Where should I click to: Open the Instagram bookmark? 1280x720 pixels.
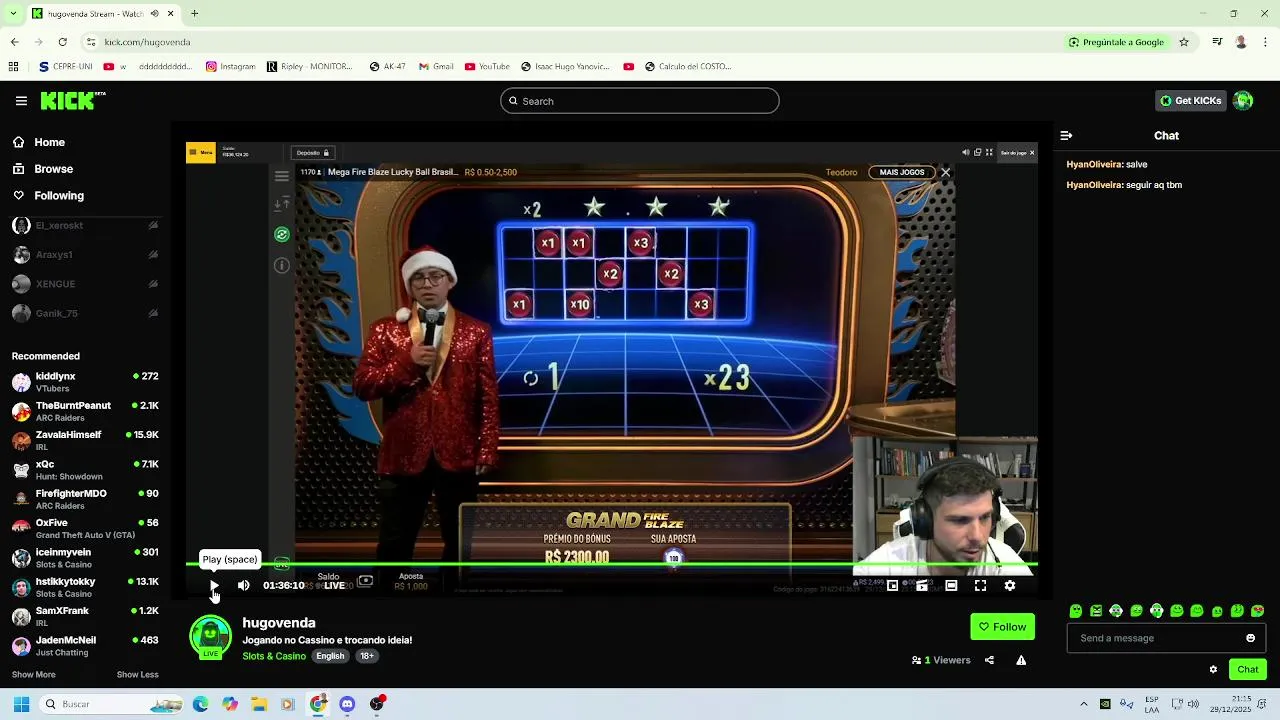230,67
